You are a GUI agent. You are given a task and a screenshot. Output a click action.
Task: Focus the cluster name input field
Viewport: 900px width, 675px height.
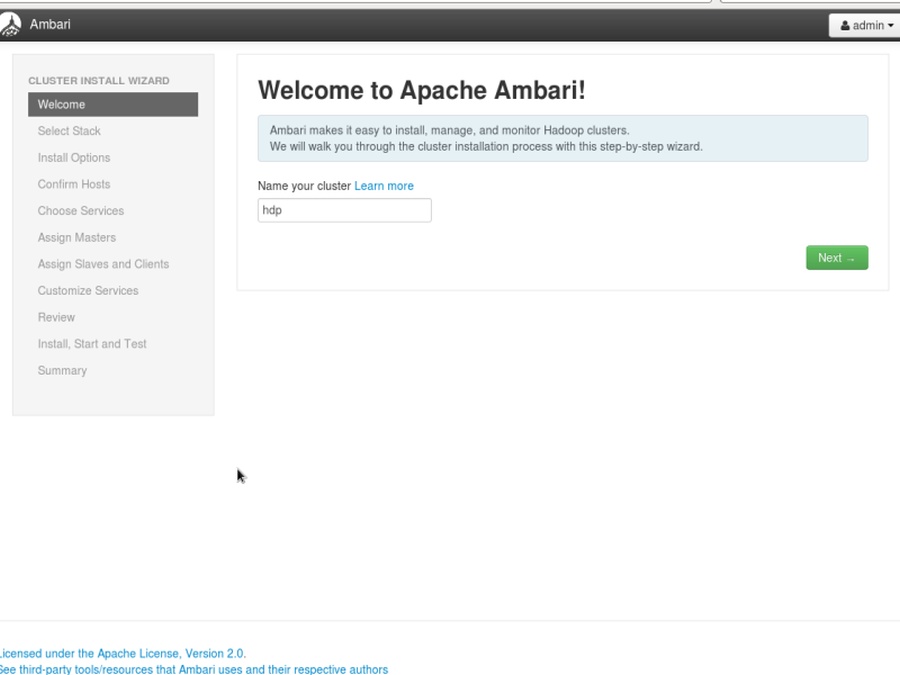[x=344, y=210]
